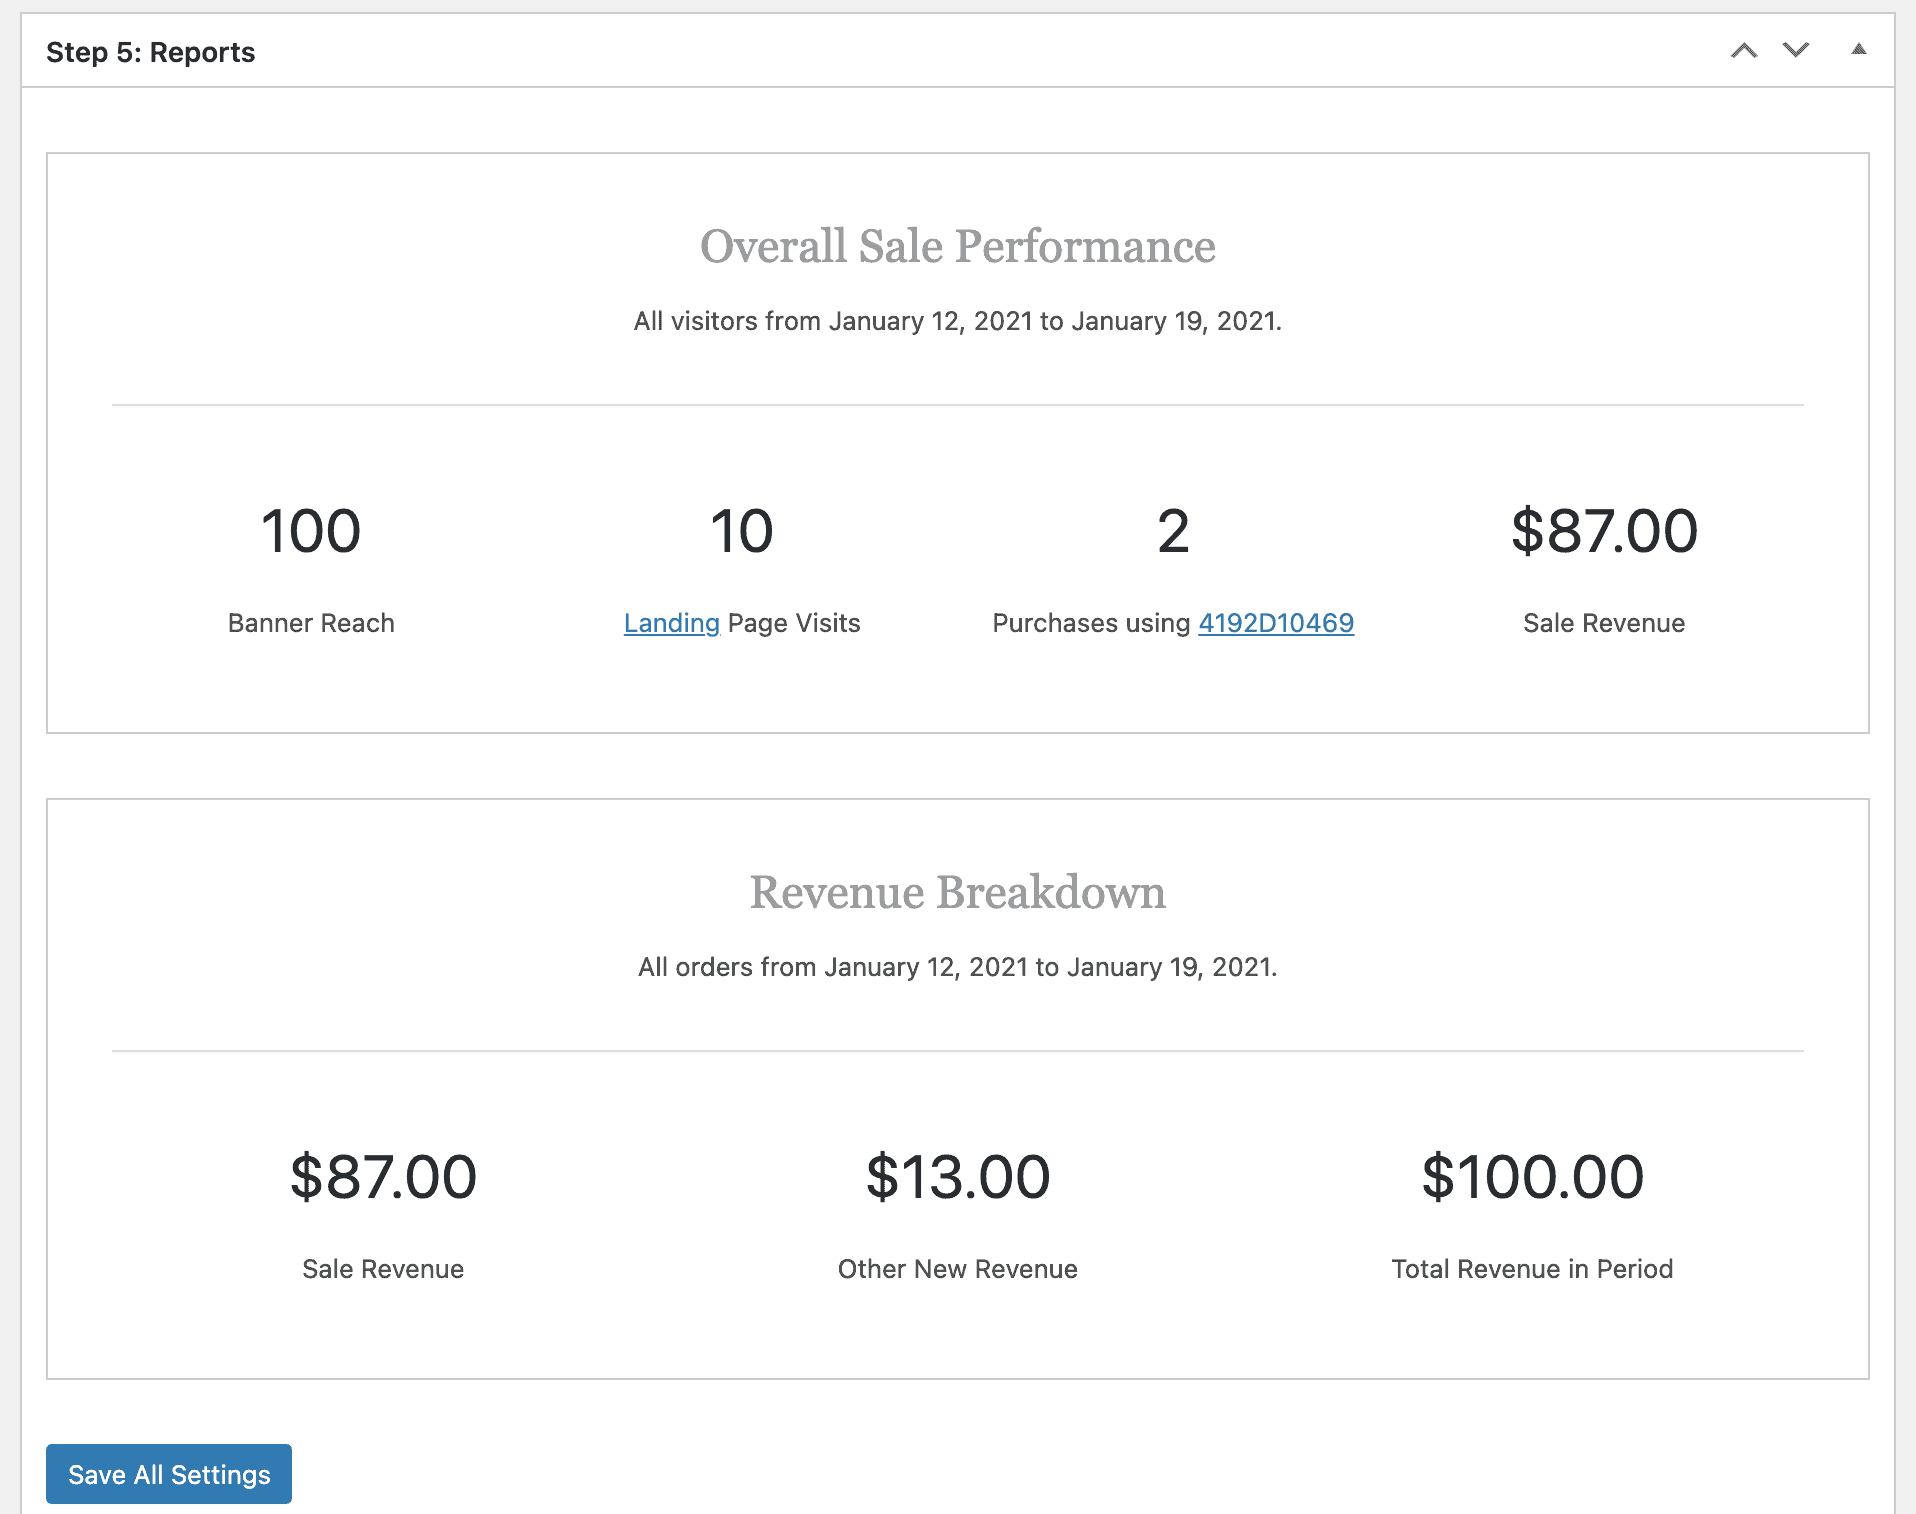
Task: Click the 'All visitors from January 12' text
Action: click(958, 321)
